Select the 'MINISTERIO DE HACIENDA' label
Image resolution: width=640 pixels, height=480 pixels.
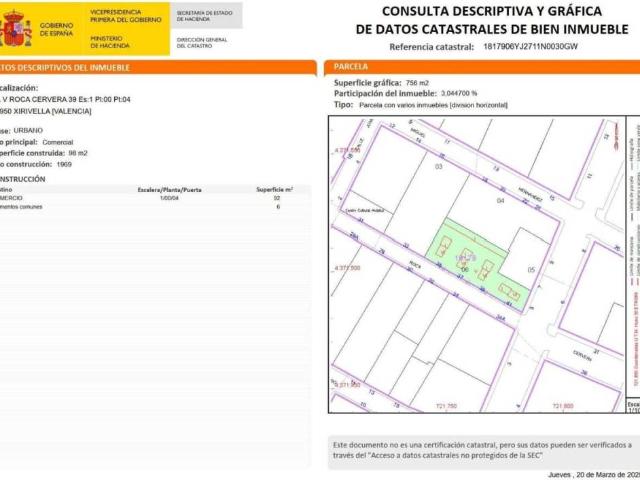pos(110,42)
